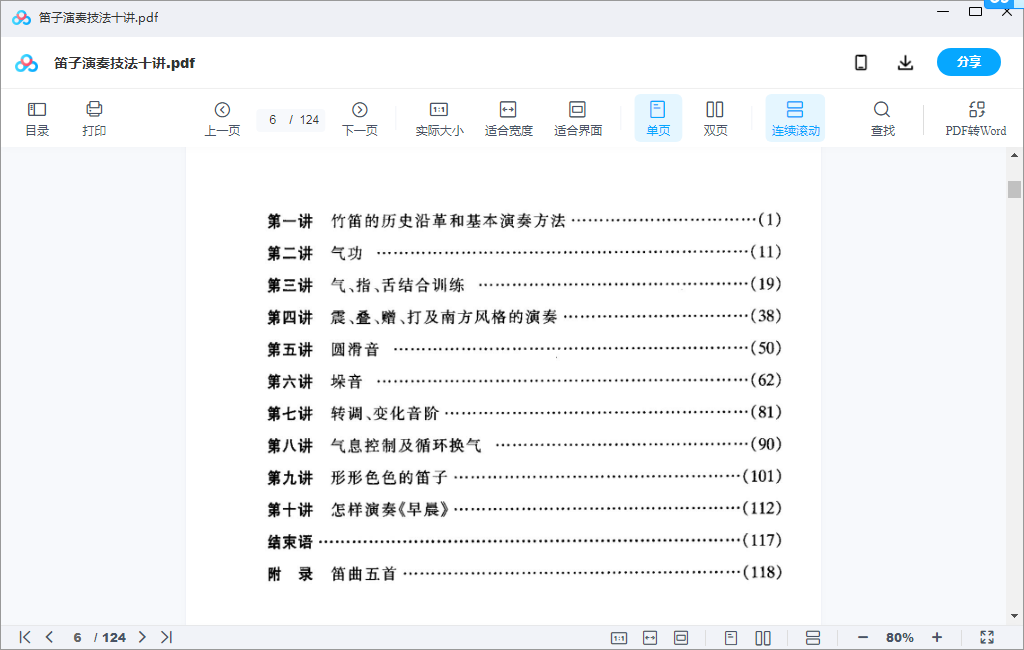Click the page number field in toolbar
The height and width of the screenshot is (650, 1024).
pos(273,120)
